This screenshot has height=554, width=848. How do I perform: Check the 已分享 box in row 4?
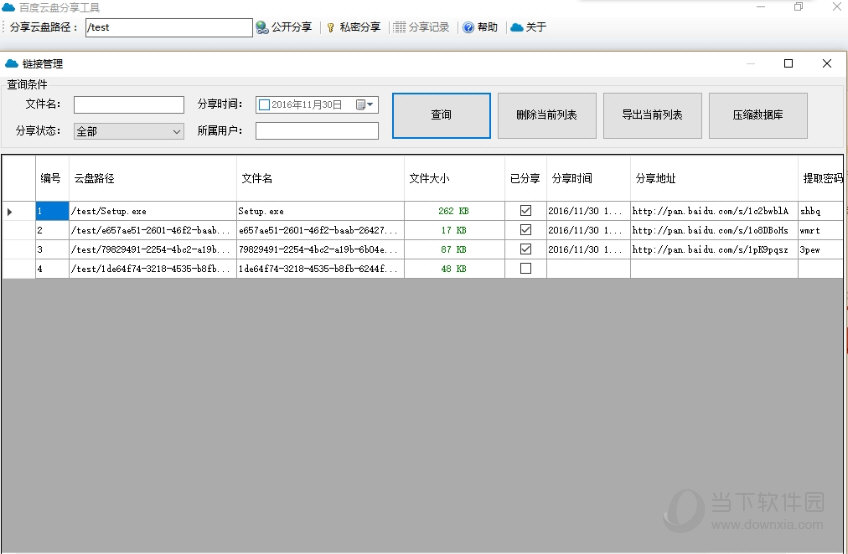(x=525, y=268)
